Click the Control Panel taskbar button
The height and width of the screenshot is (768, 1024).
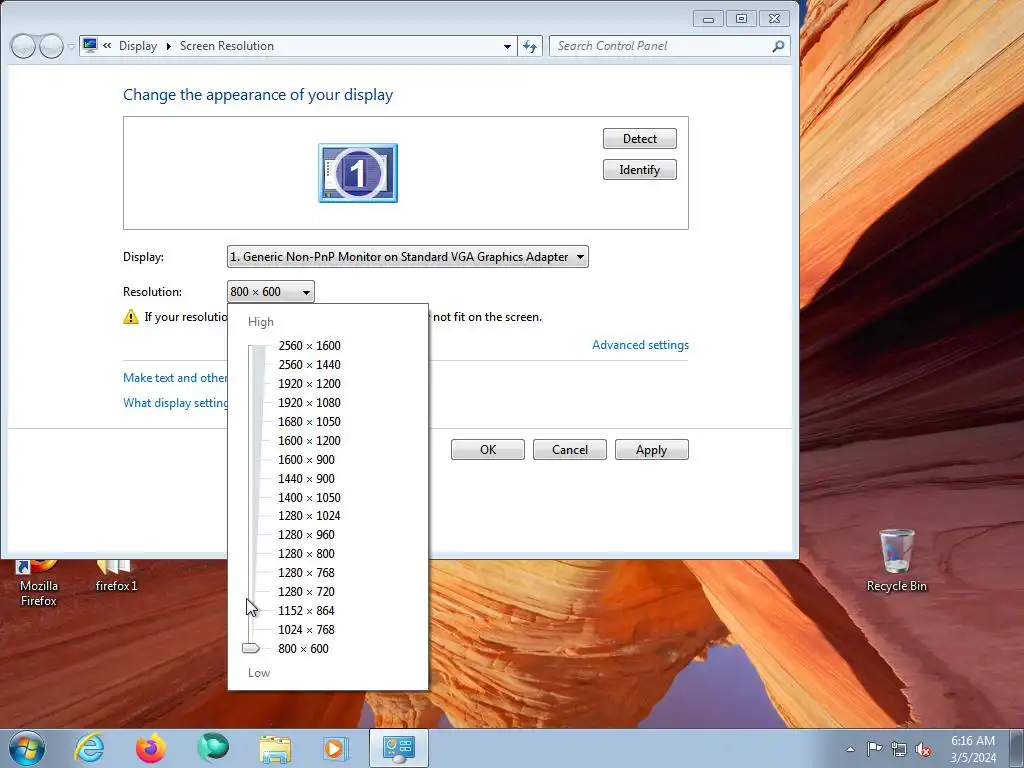coord(398,748)
